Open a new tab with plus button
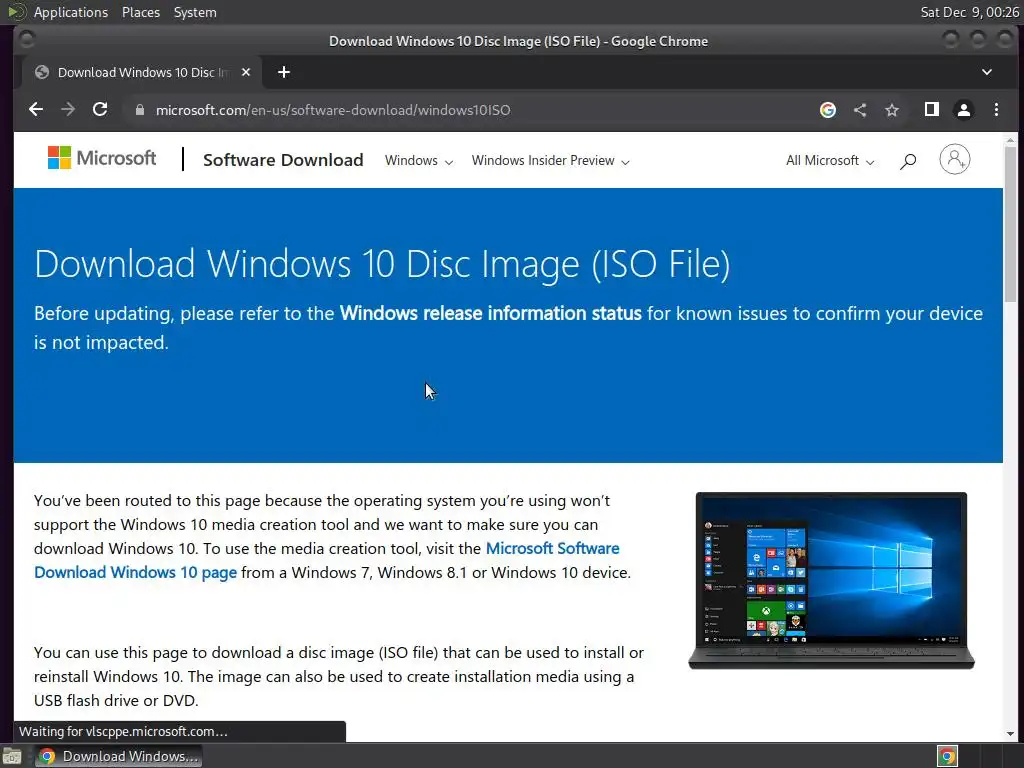Viewport: 1024px width, 768px height. (x=283, y=72)
